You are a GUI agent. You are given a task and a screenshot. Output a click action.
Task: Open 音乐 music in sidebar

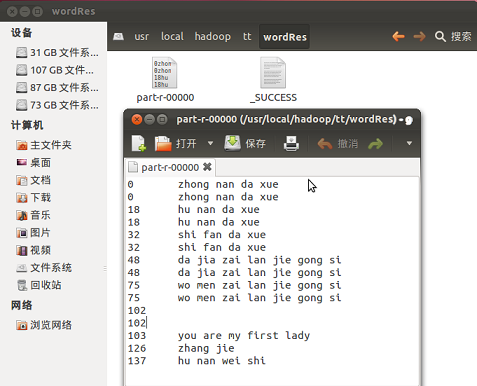(34, 215)
